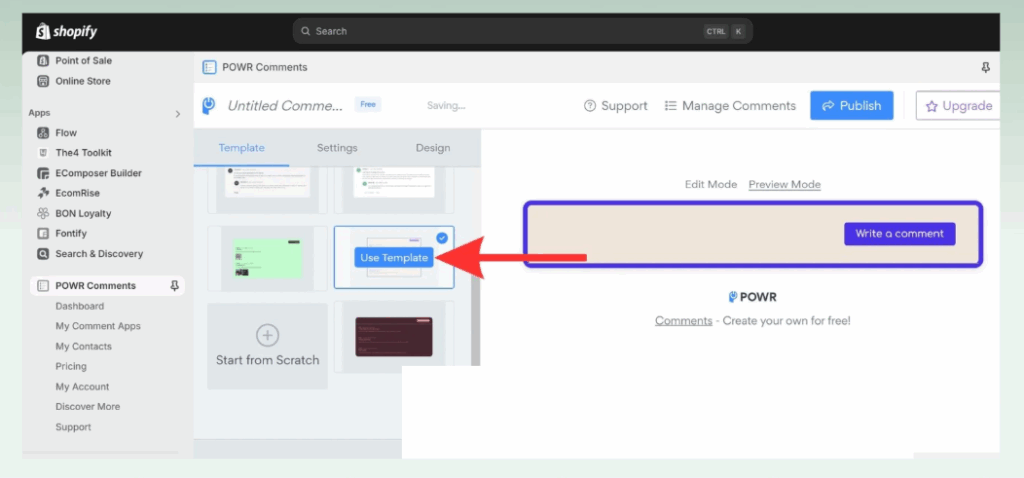Open Pricing page

click(71, 366)
